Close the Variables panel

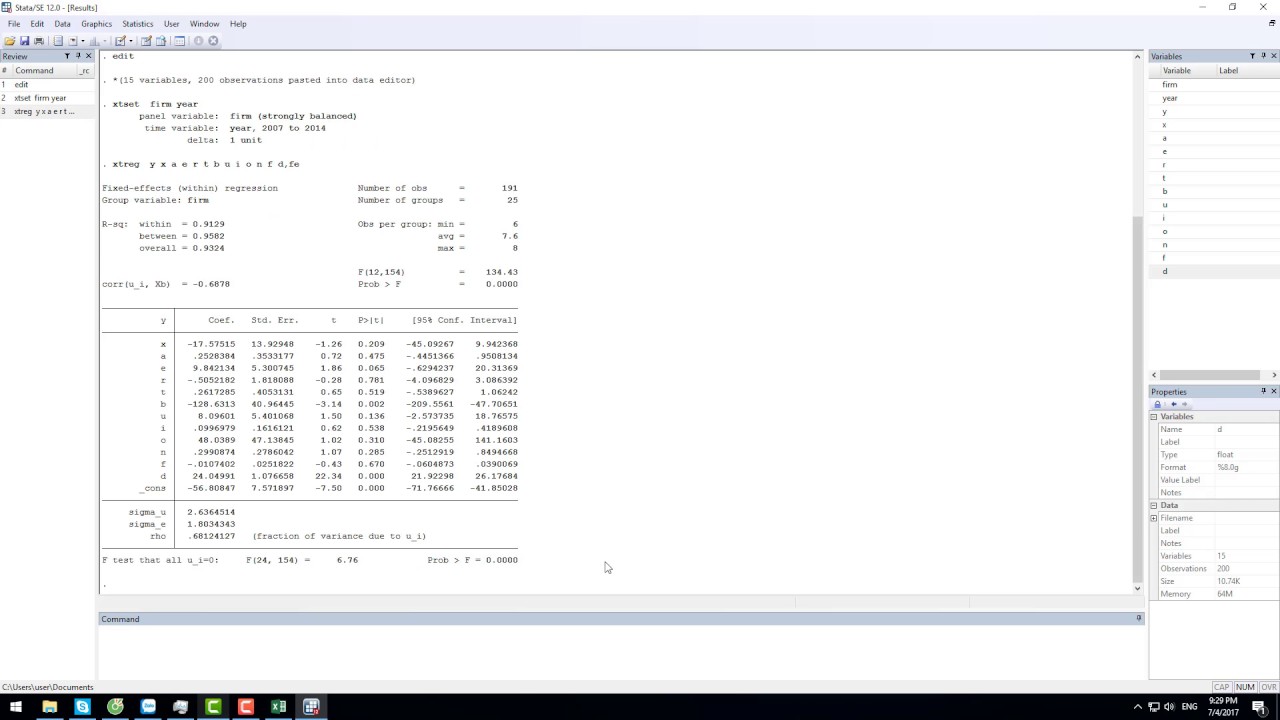tap(1273, 56)
